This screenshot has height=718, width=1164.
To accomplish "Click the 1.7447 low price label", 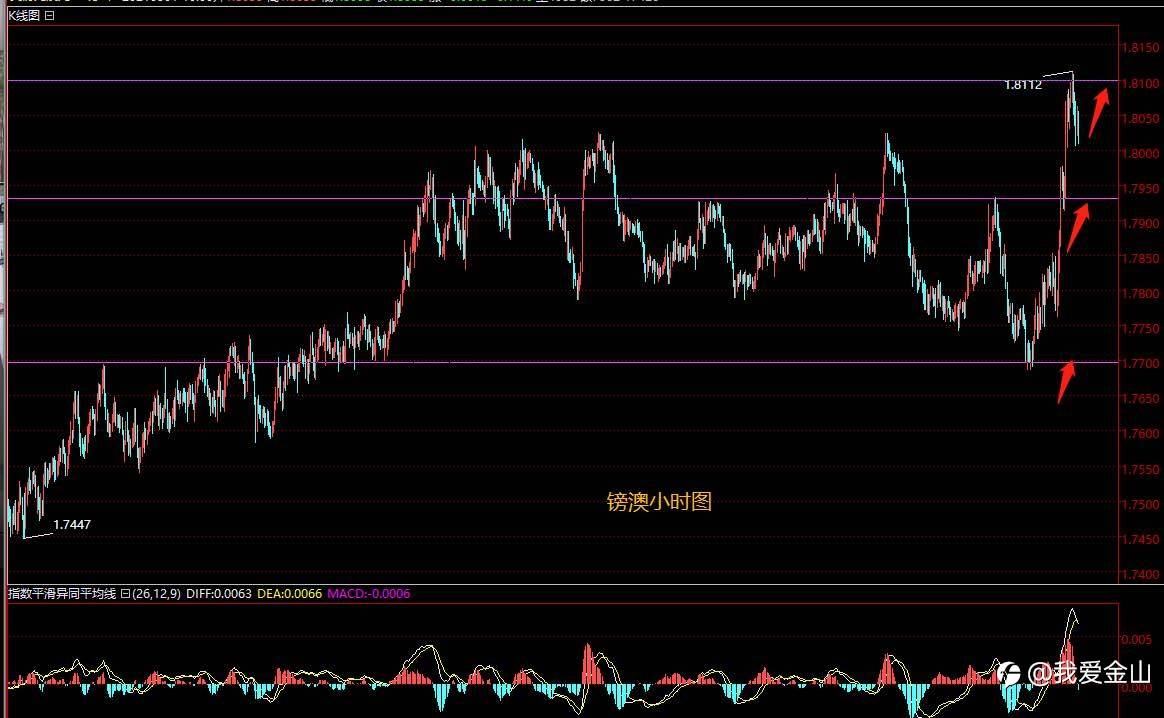I will 72,524.
